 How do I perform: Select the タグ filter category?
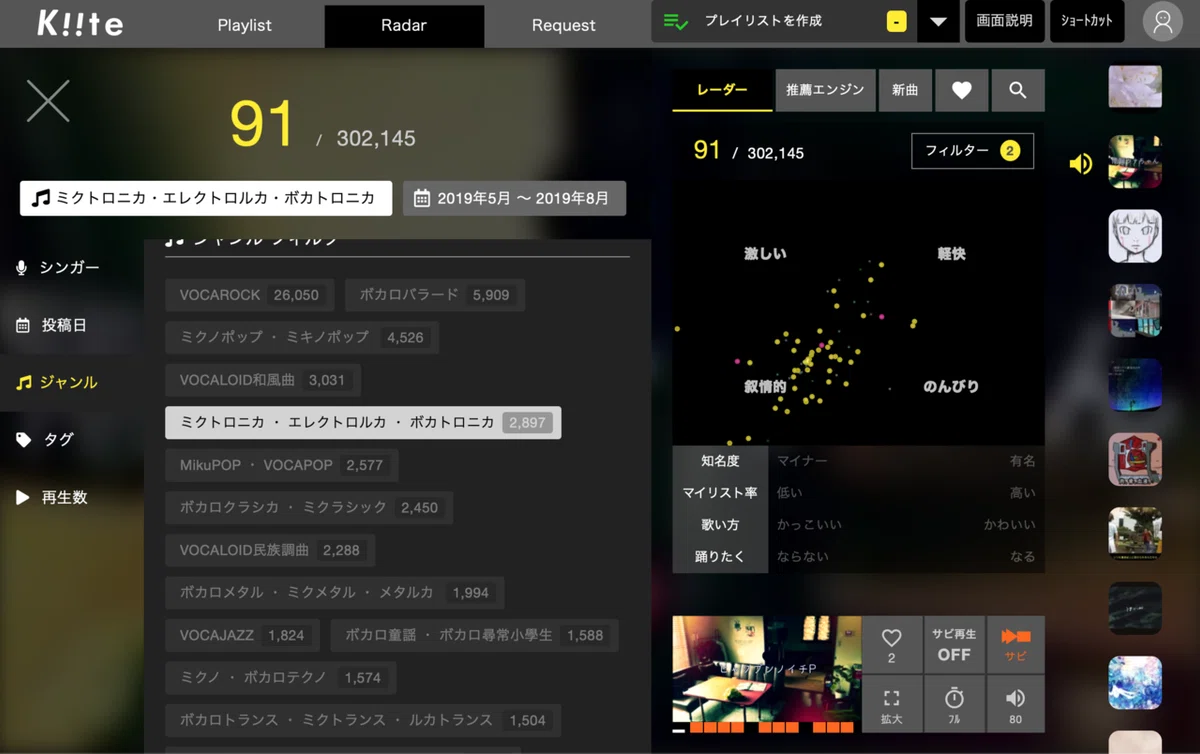click(44, 439)
